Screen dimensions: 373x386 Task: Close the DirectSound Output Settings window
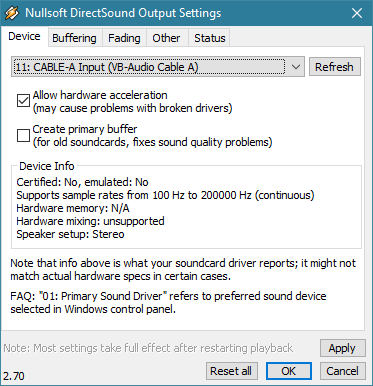357,13
